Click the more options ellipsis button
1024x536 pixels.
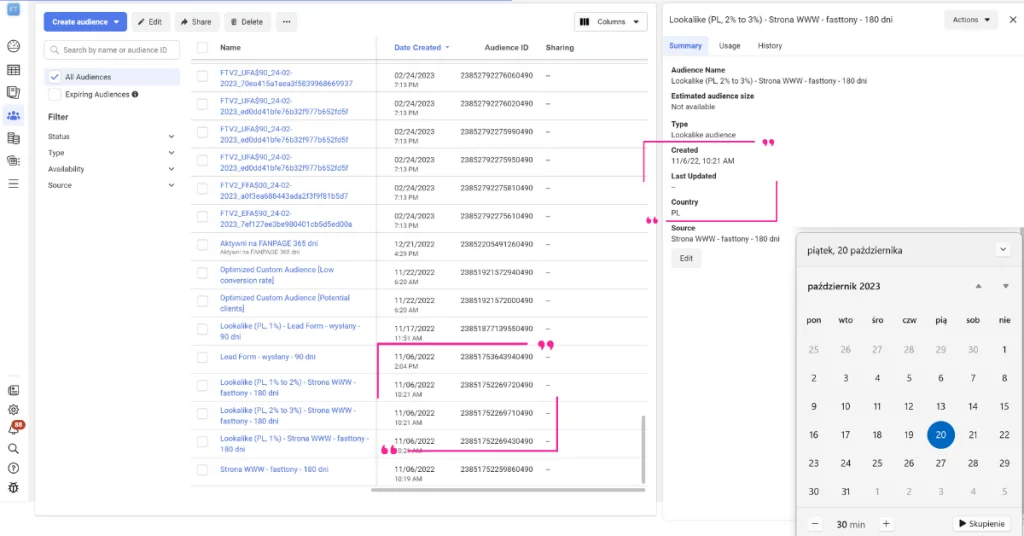285,22
